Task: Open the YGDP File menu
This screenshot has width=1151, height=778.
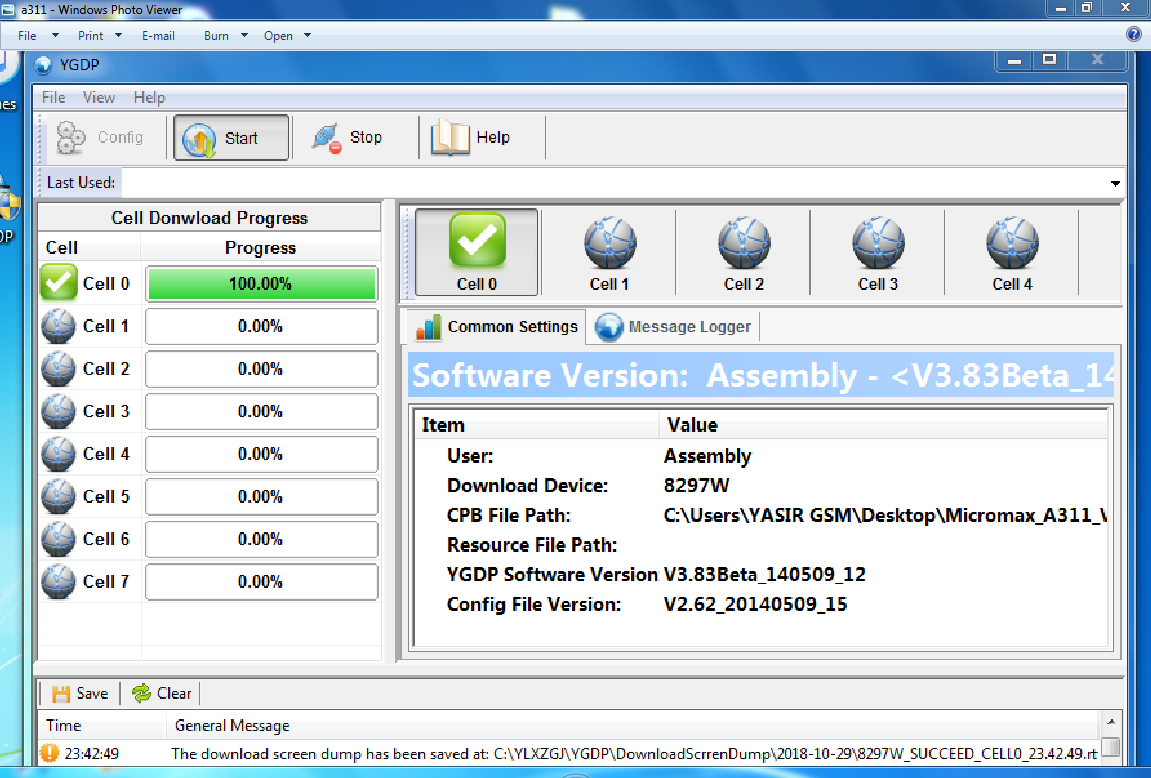Action: tap(53, 98)
